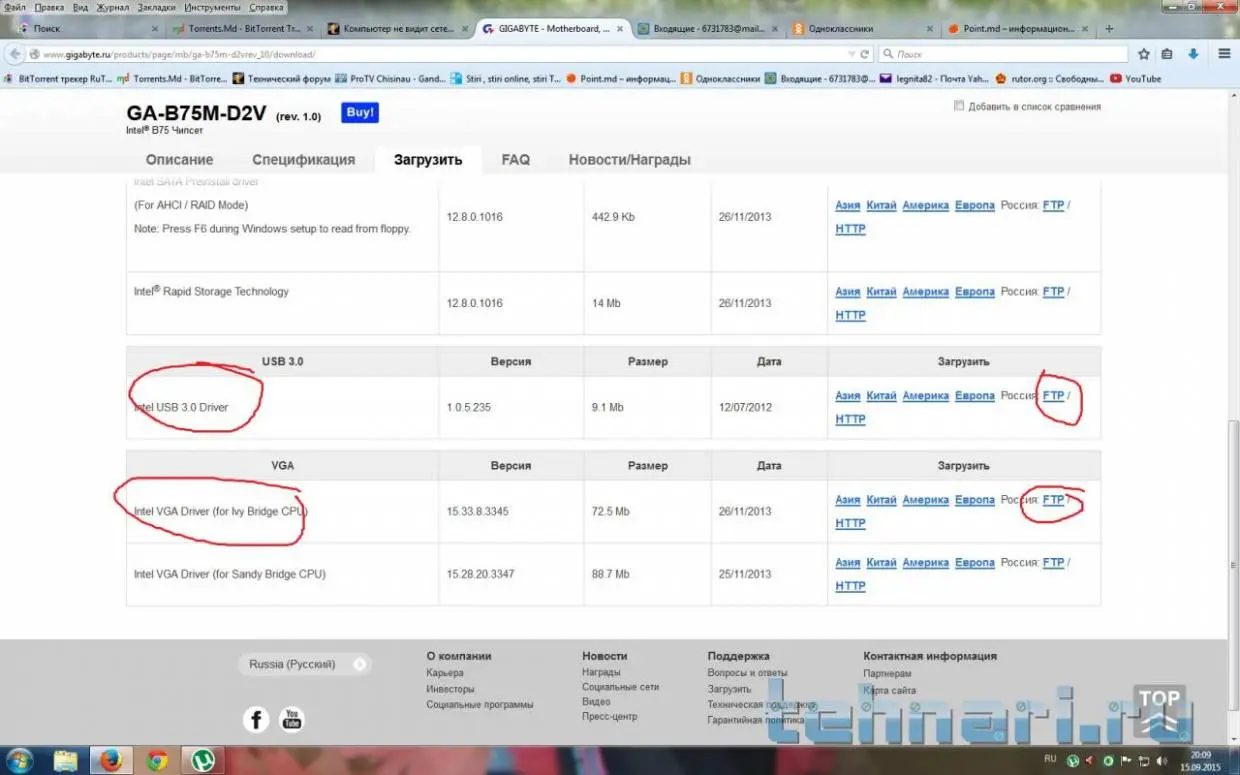Open a new tab with the plus icon

[1109, 29]
